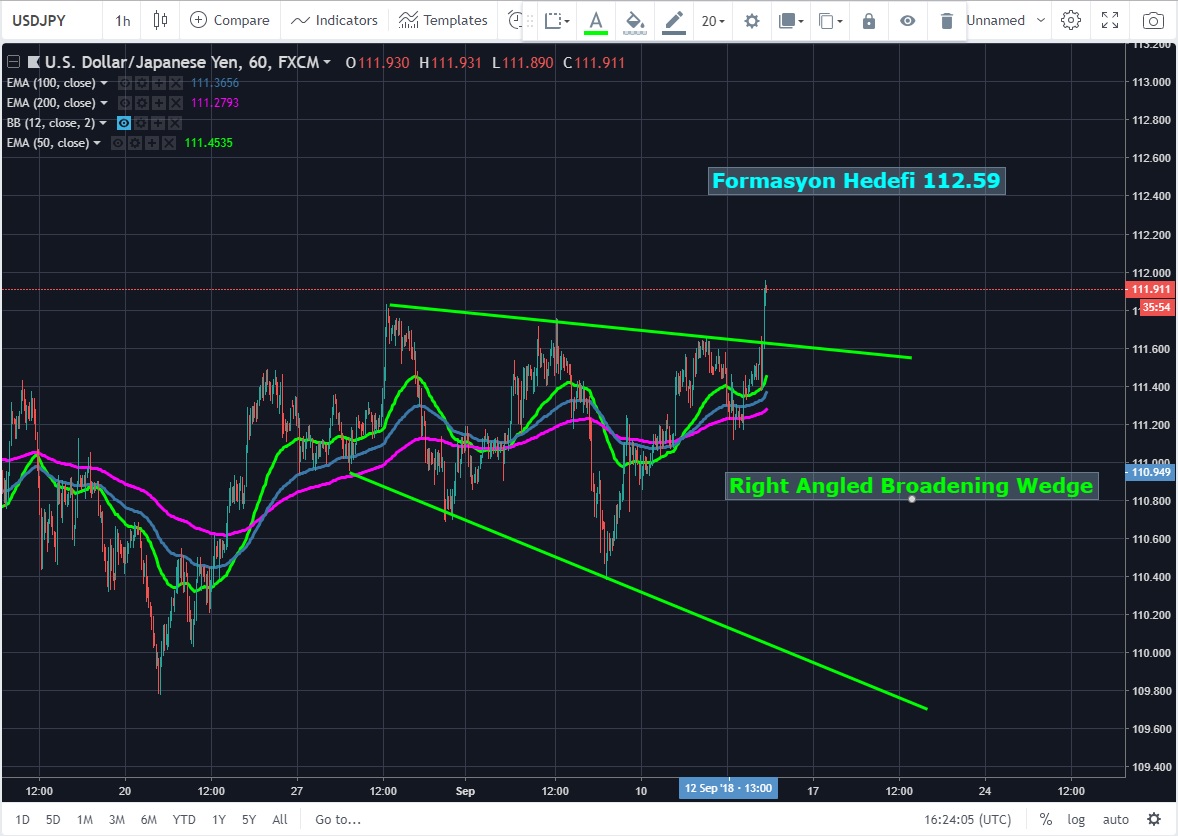This screenshot has width=1178, height=836.
Task: Enter fullscreen mode
Action: 1110,20
